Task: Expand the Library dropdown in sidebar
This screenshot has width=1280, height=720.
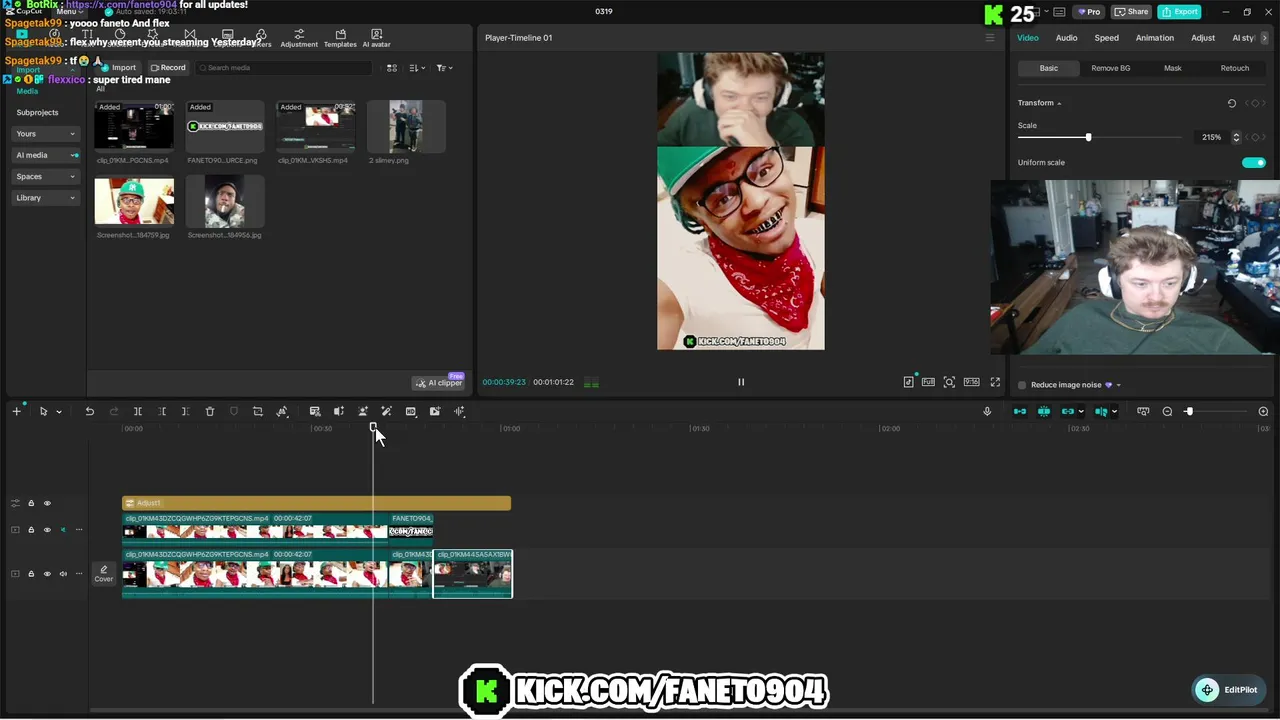Action: point(46,198)
